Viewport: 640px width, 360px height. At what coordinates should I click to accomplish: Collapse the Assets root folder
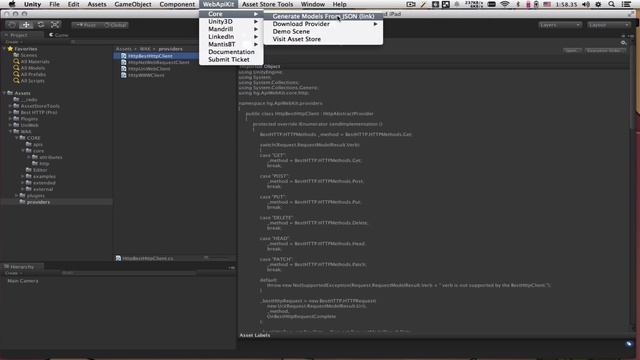(x=4, y=93)
